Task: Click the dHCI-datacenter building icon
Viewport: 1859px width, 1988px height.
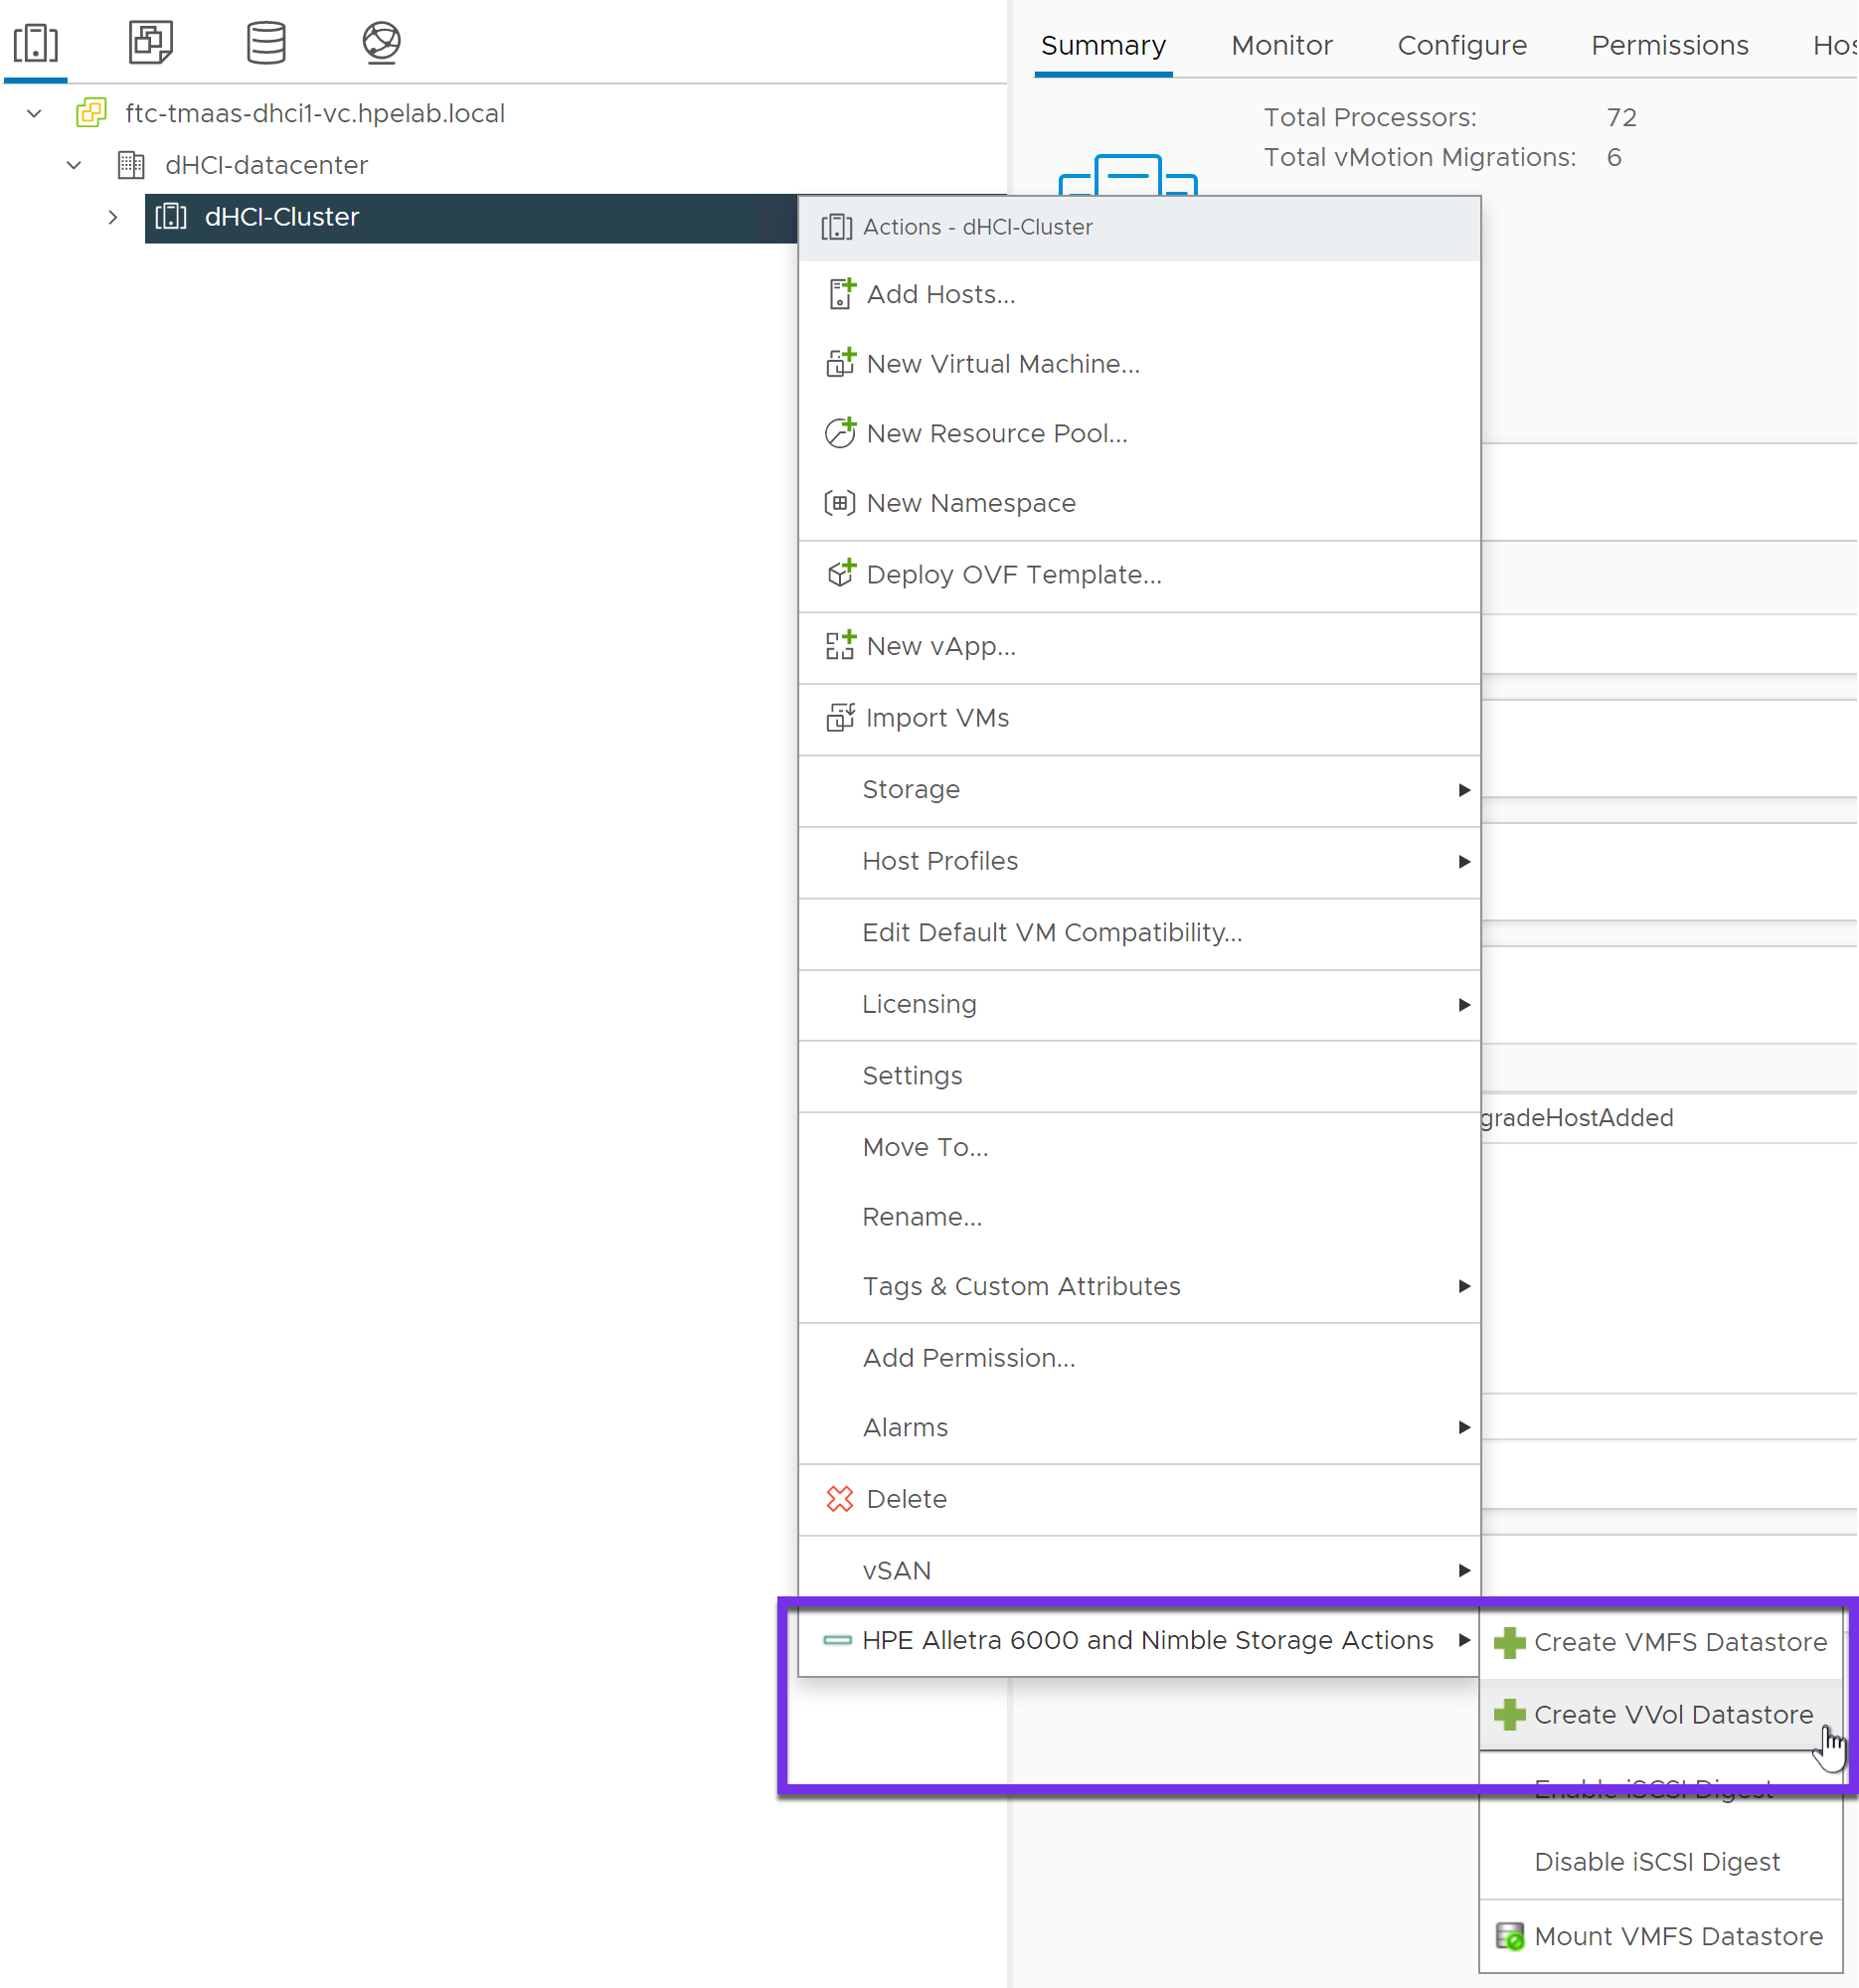Action: (x=131, y=165)
